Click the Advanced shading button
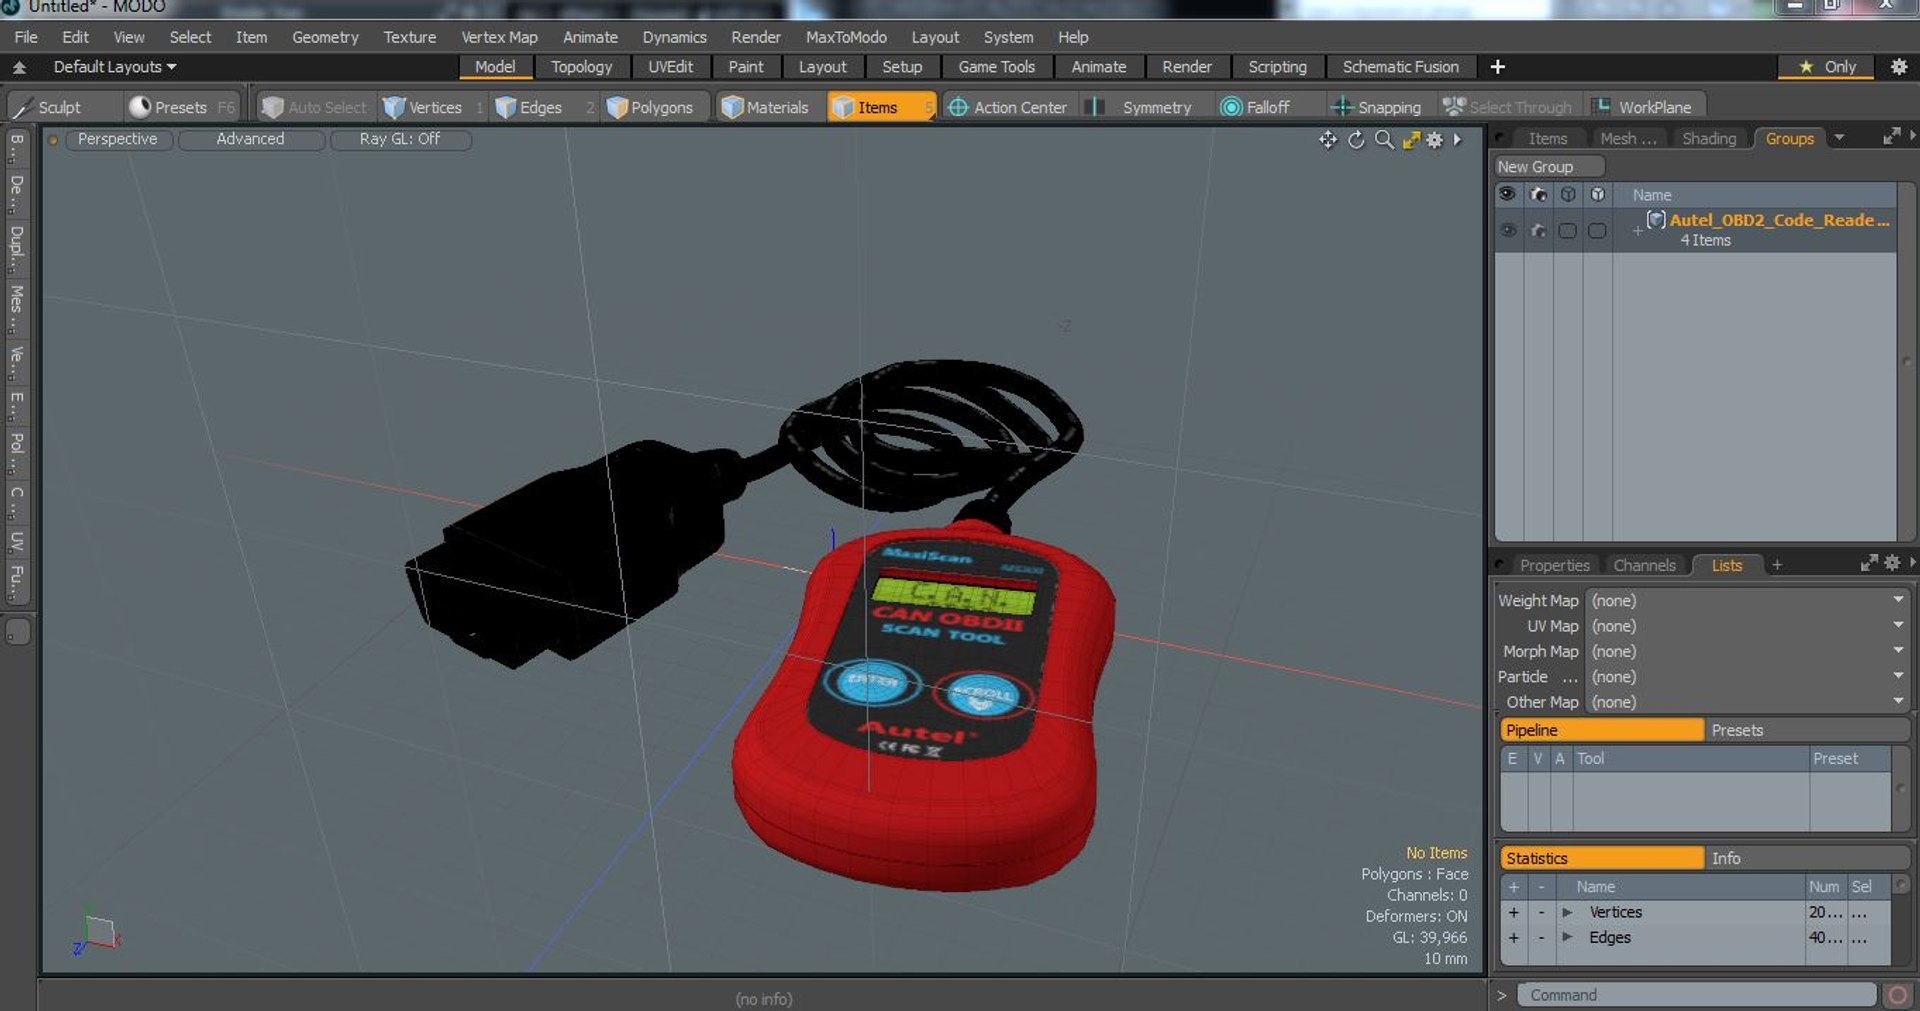1920x1011 pixels. 250,139
